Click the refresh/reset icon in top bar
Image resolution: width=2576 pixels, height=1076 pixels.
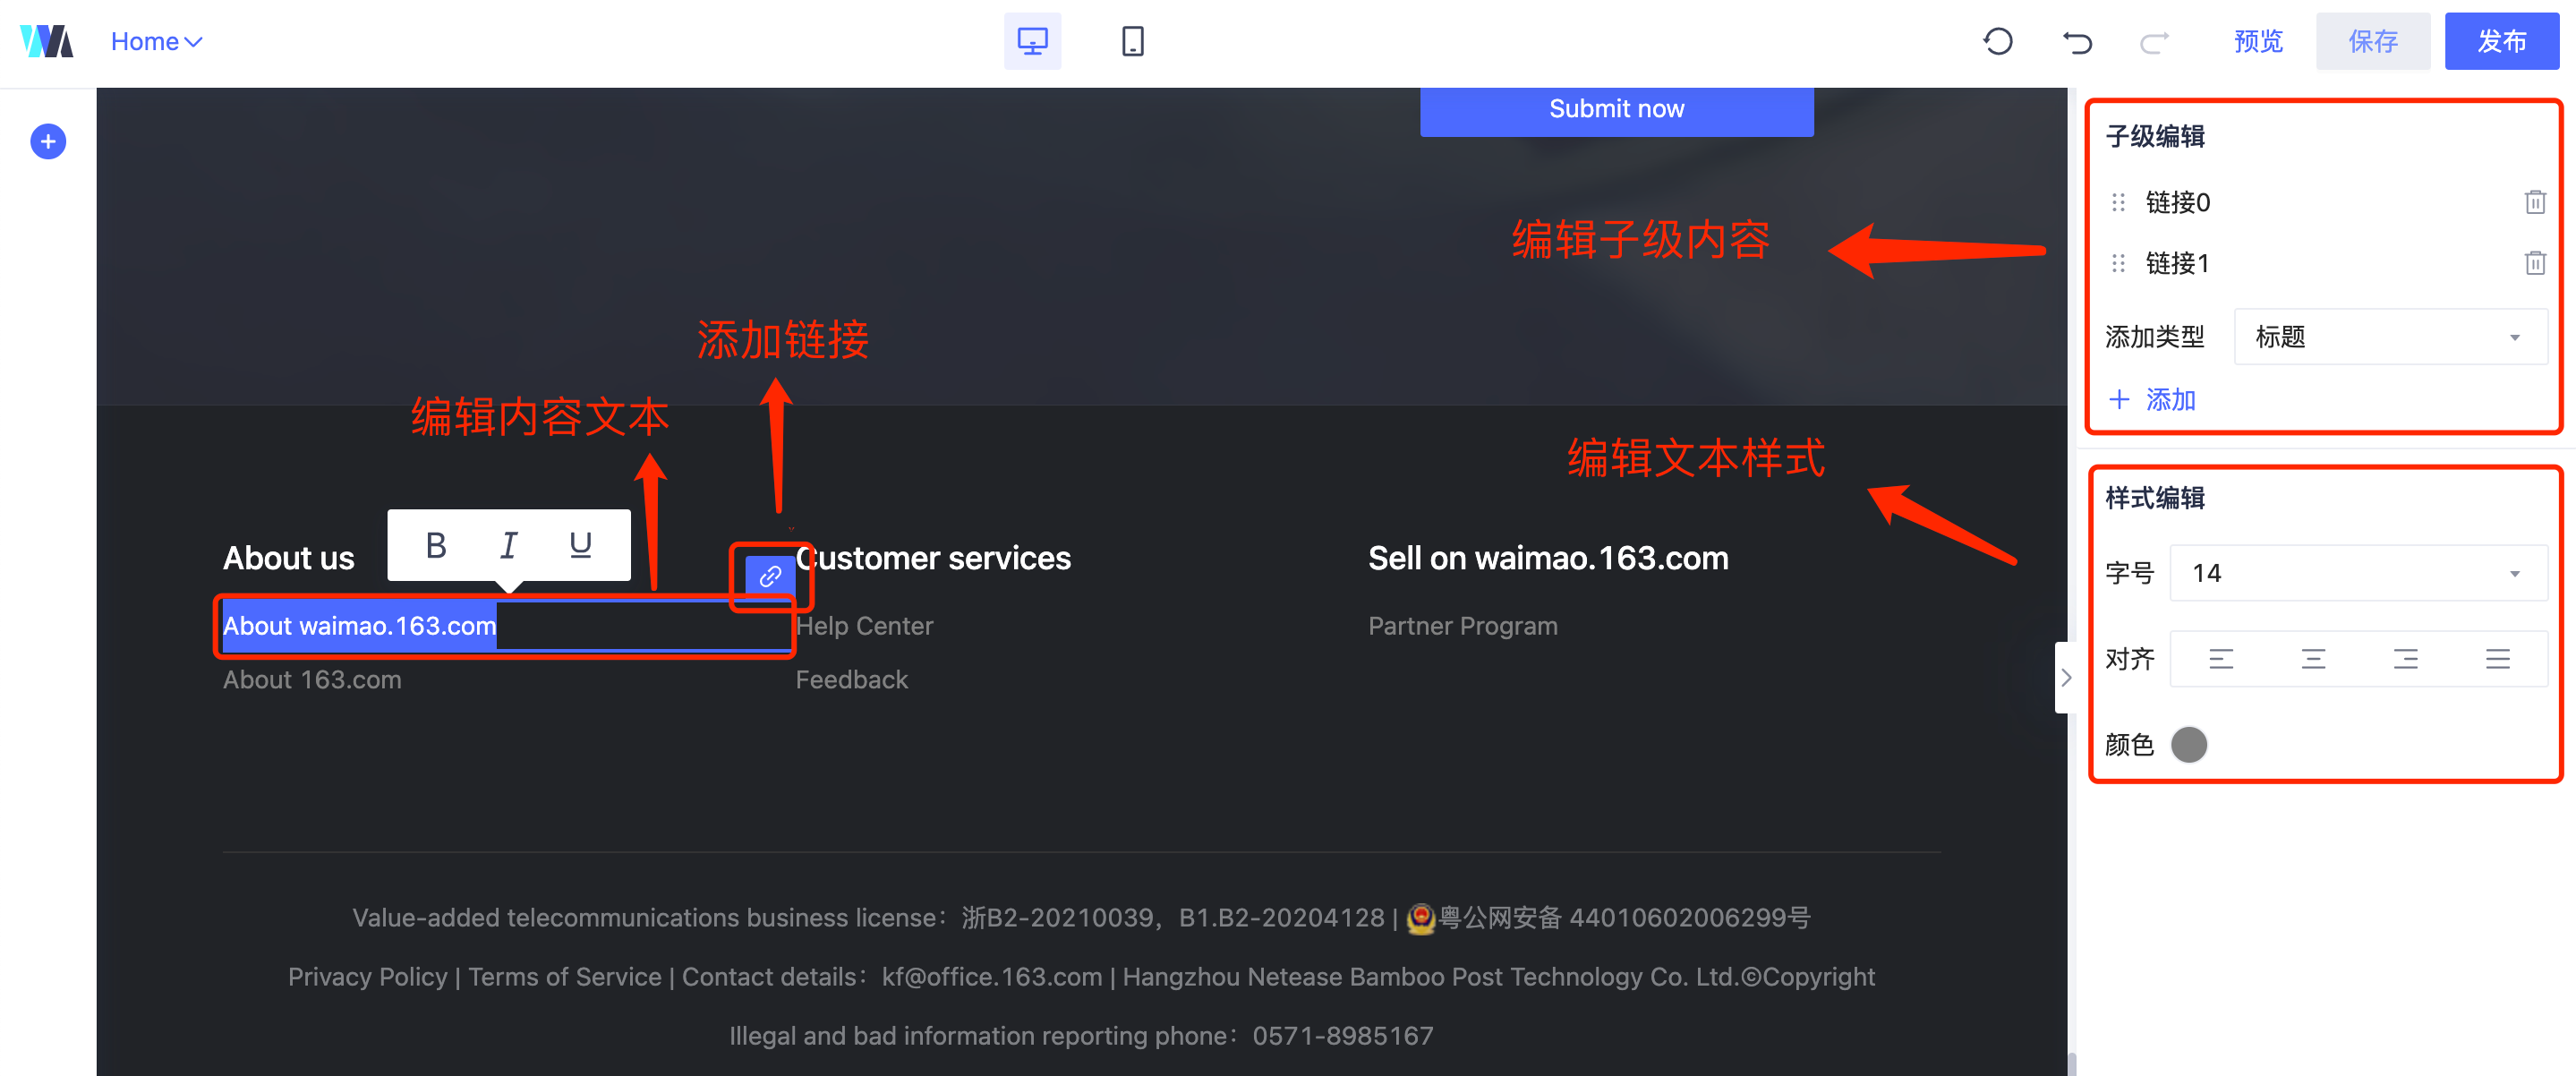coord(1997,41)
